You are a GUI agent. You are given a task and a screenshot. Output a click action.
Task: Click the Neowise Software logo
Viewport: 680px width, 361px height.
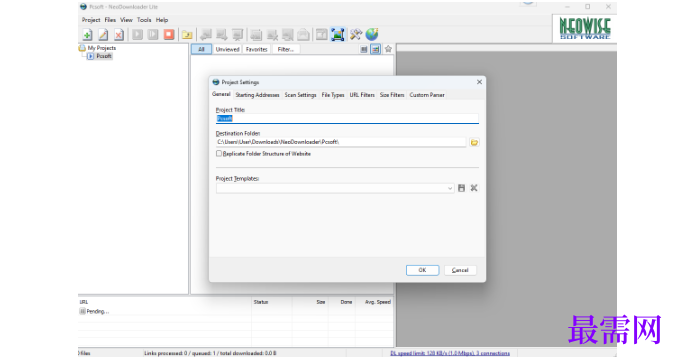pyautogui.click(x=585, y=28)
